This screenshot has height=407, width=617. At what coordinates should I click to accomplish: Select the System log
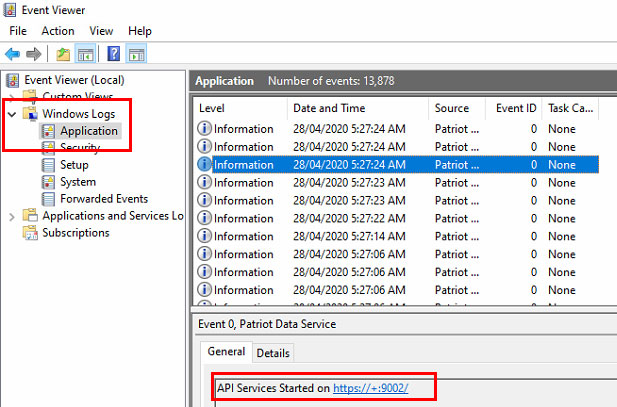click(x=78, y=182)
